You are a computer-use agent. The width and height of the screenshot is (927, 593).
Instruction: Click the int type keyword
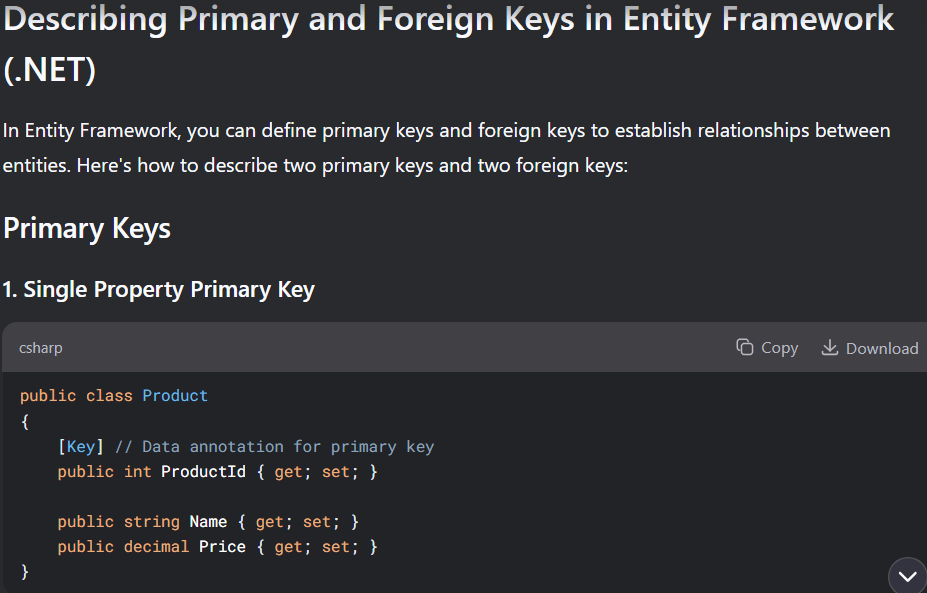137,472
